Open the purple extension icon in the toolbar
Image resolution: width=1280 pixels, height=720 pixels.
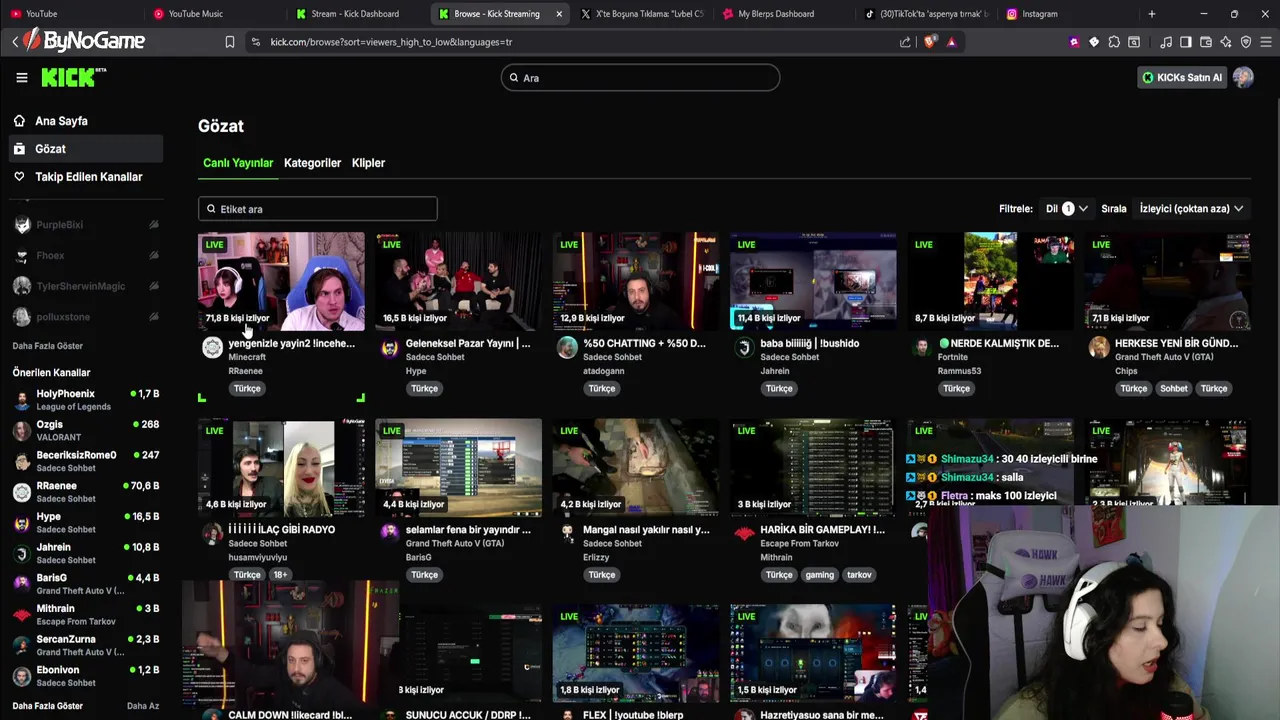1074,42
